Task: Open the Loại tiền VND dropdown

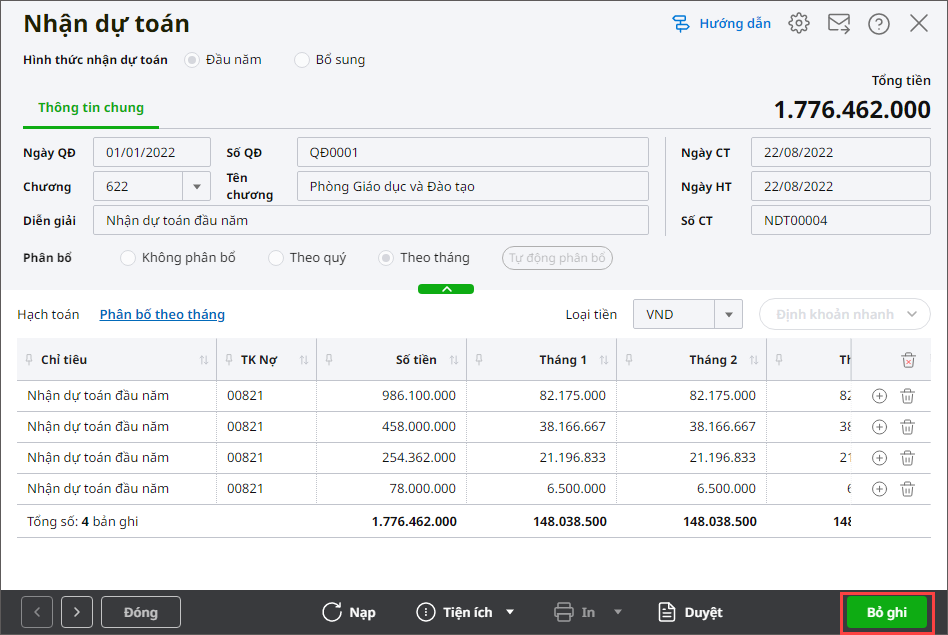Action: click(x=729, y=314)
